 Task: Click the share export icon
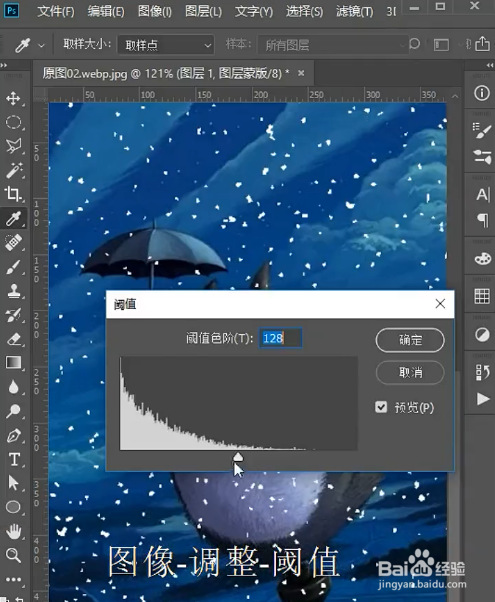click(482, 44)
